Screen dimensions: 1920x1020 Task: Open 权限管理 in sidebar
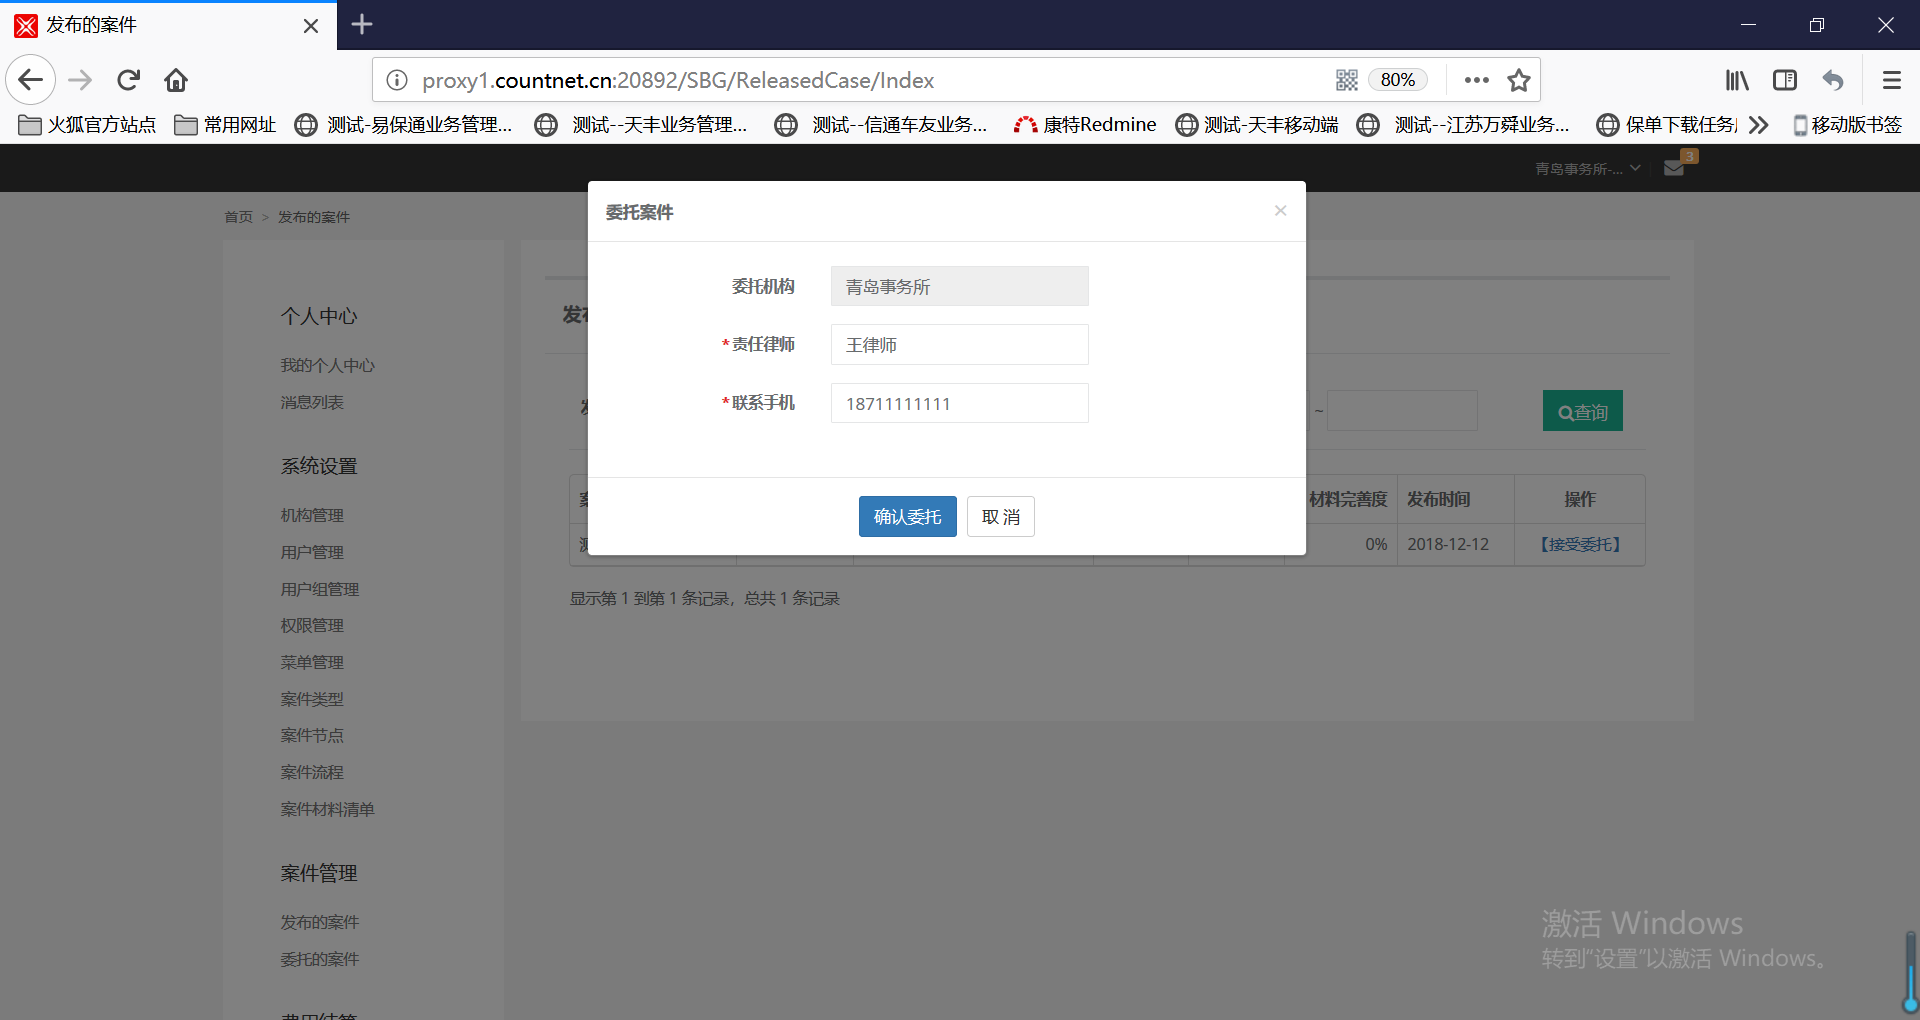pos(312,625)
